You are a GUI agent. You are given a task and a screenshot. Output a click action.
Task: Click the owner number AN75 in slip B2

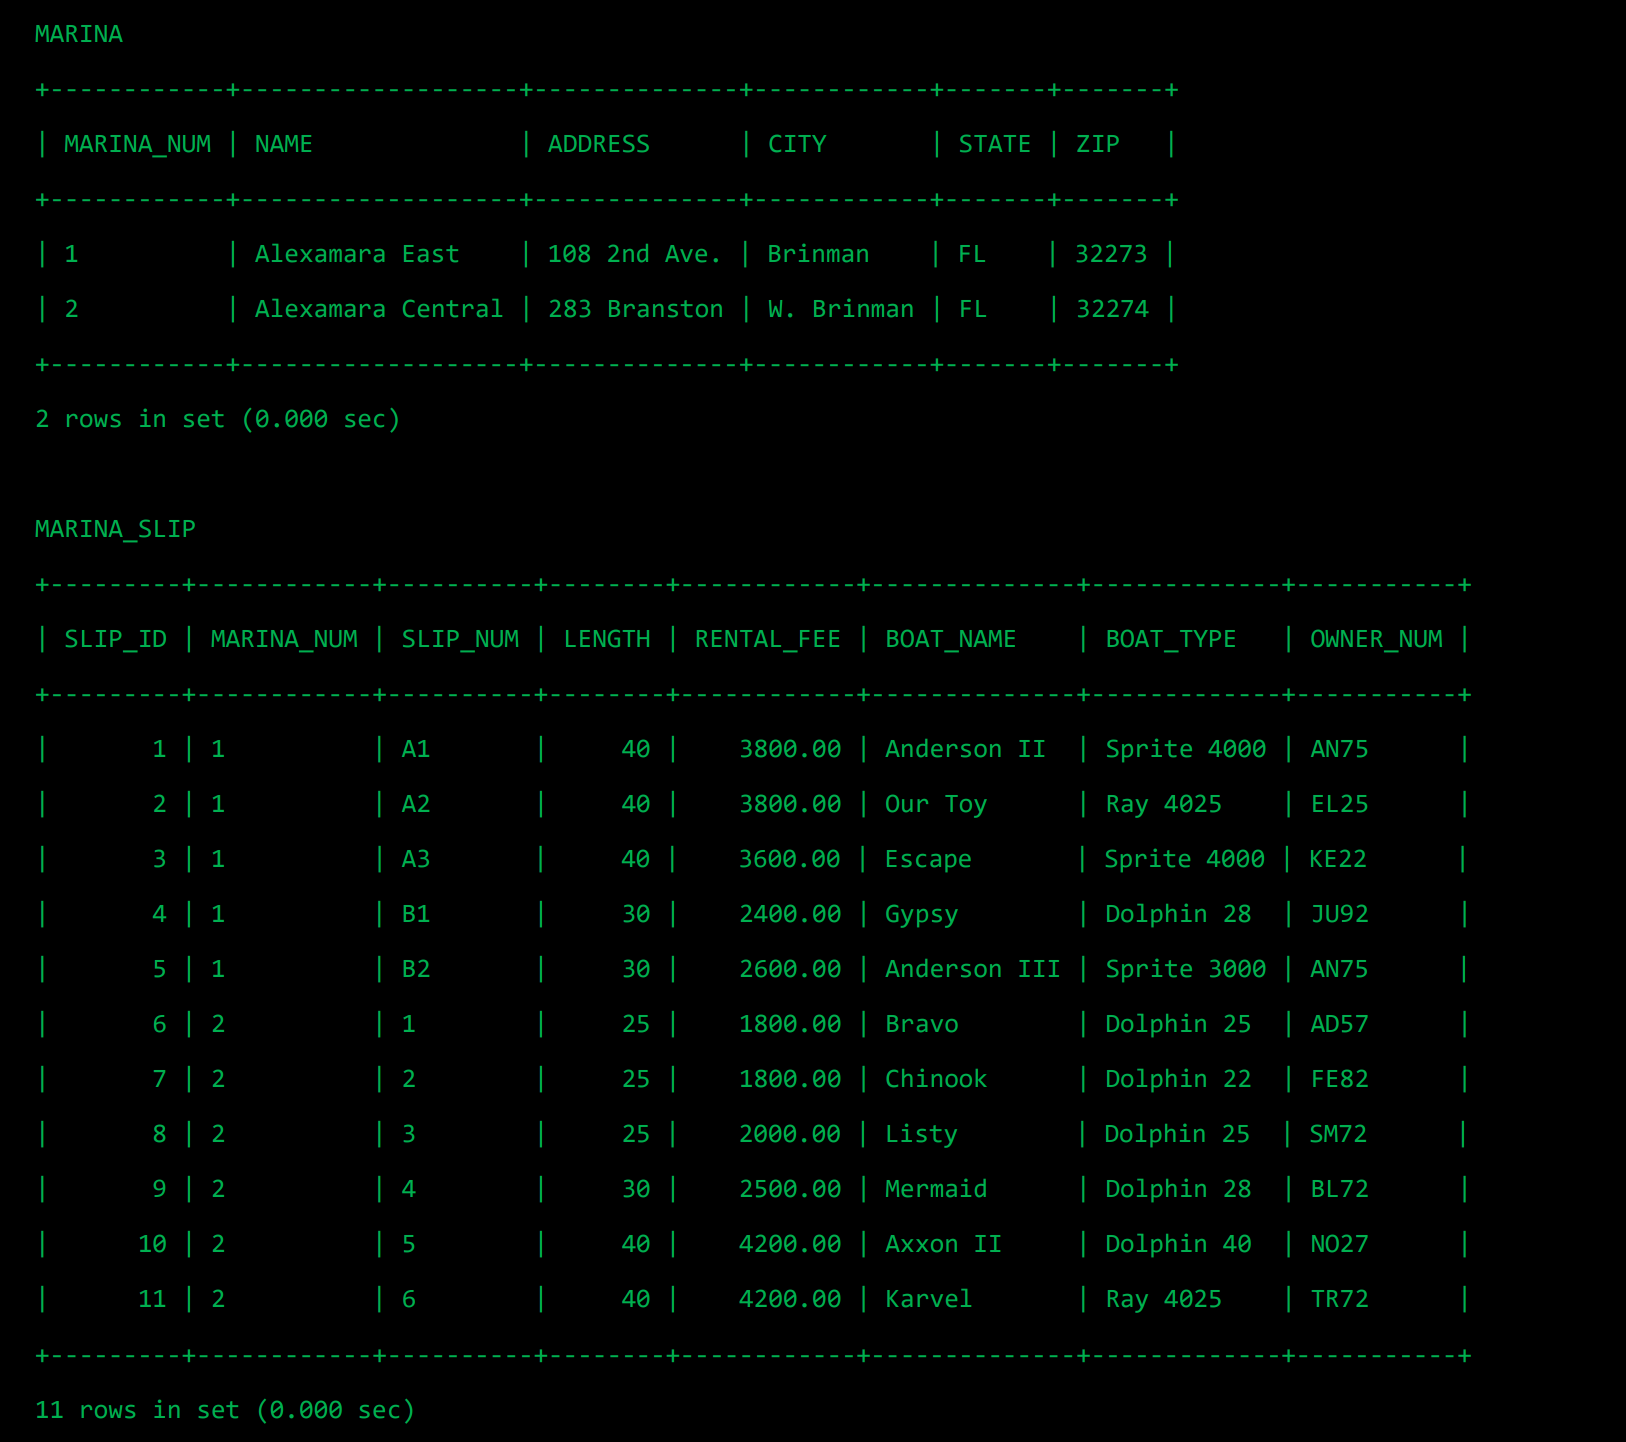click(1338, 968)
